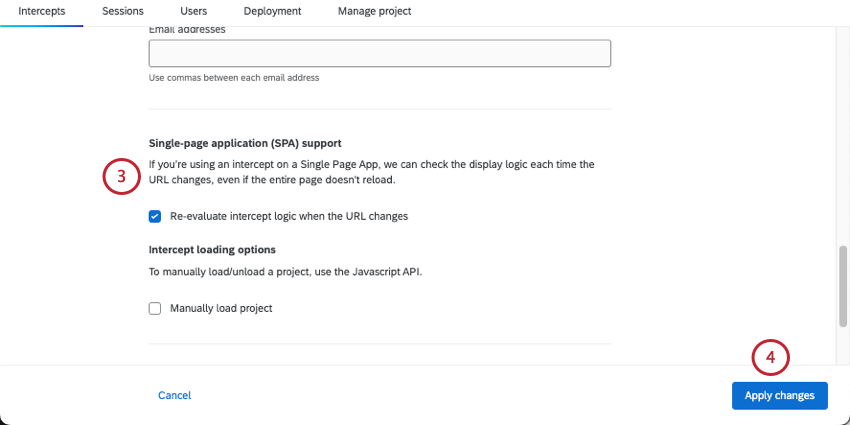This screenshot has height=425, width=850.
Task: Uncheck Re-evaluate intercept logic checkbox
Action: click(x=155, y=216)
